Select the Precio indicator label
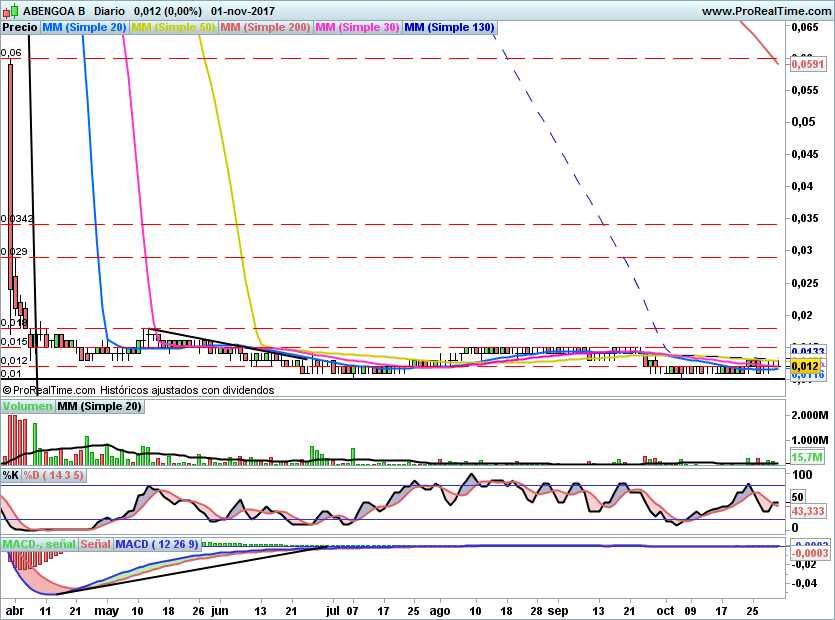Viewport: 835px width, 620px height. tap(20, 28)
